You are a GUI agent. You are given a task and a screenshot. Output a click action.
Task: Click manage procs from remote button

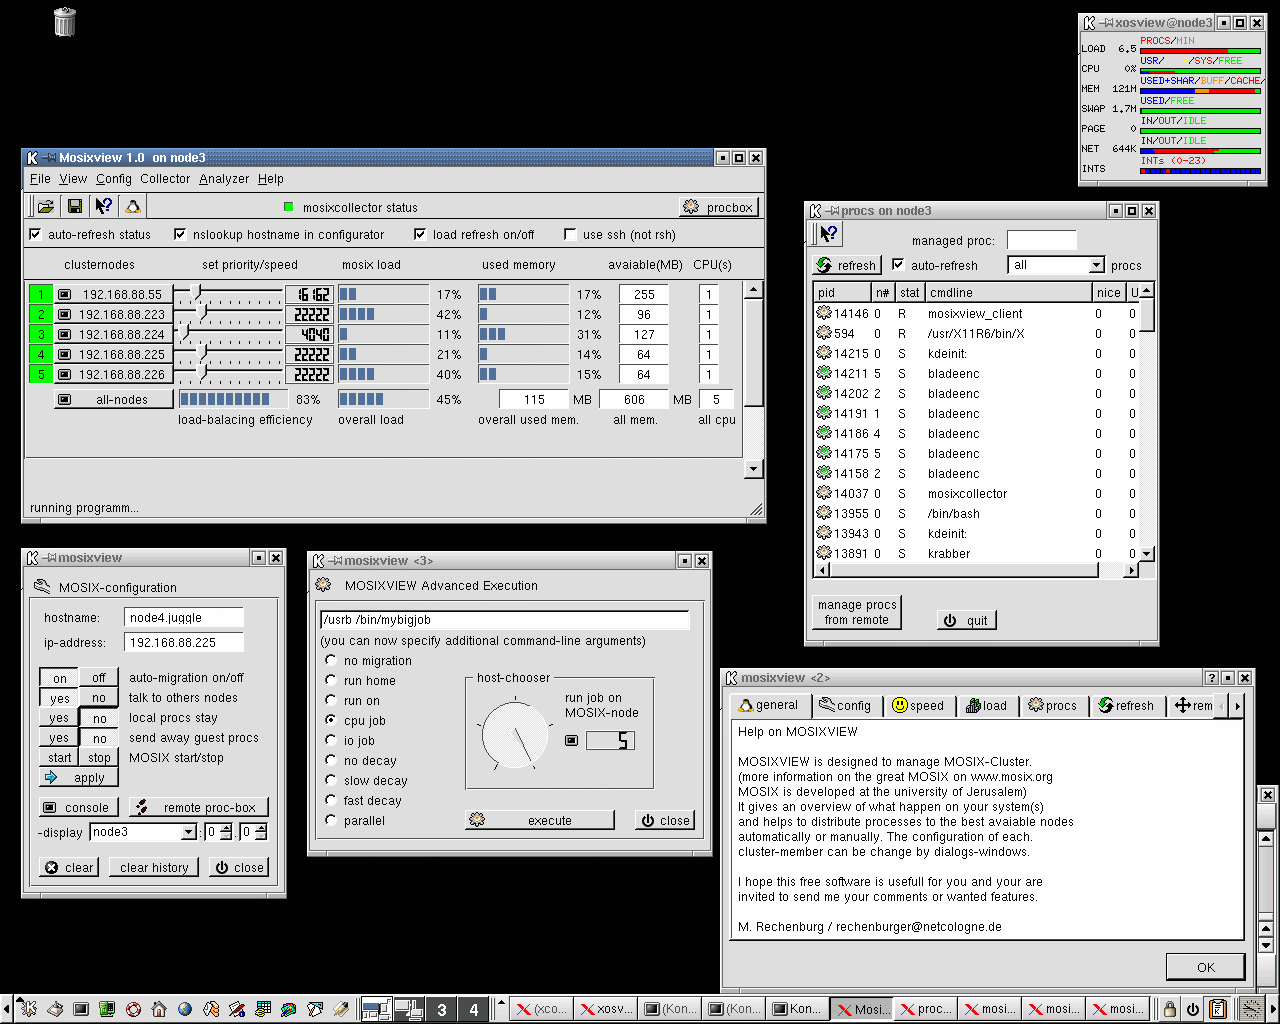tap(857, 612)
